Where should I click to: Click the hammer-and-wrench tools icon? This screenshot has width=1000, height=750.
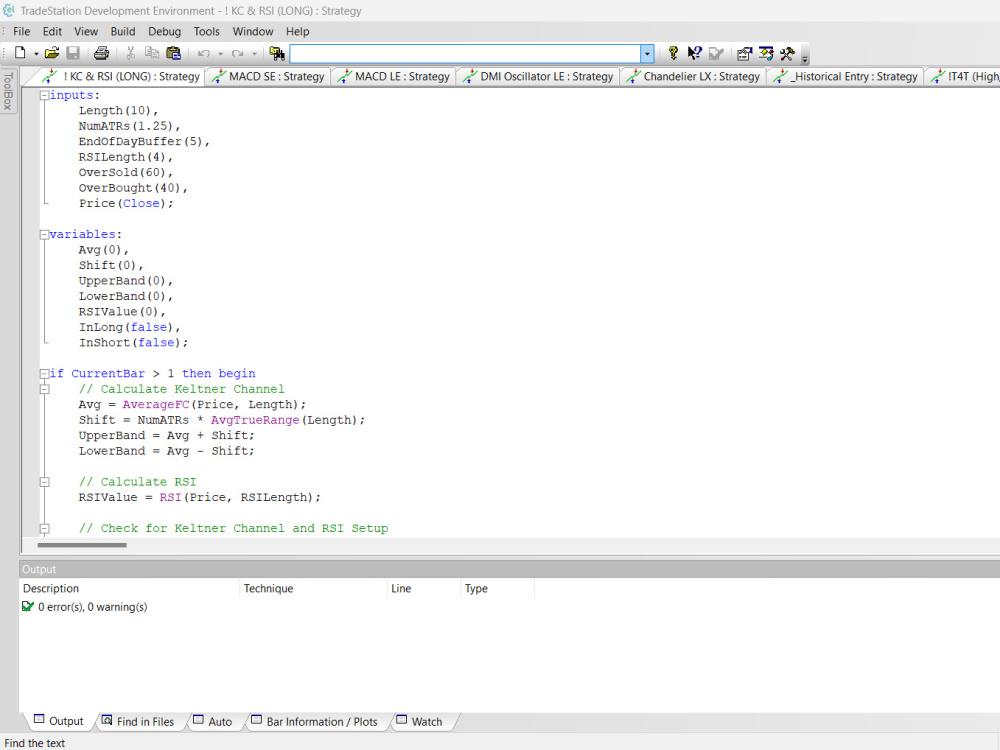786,53
